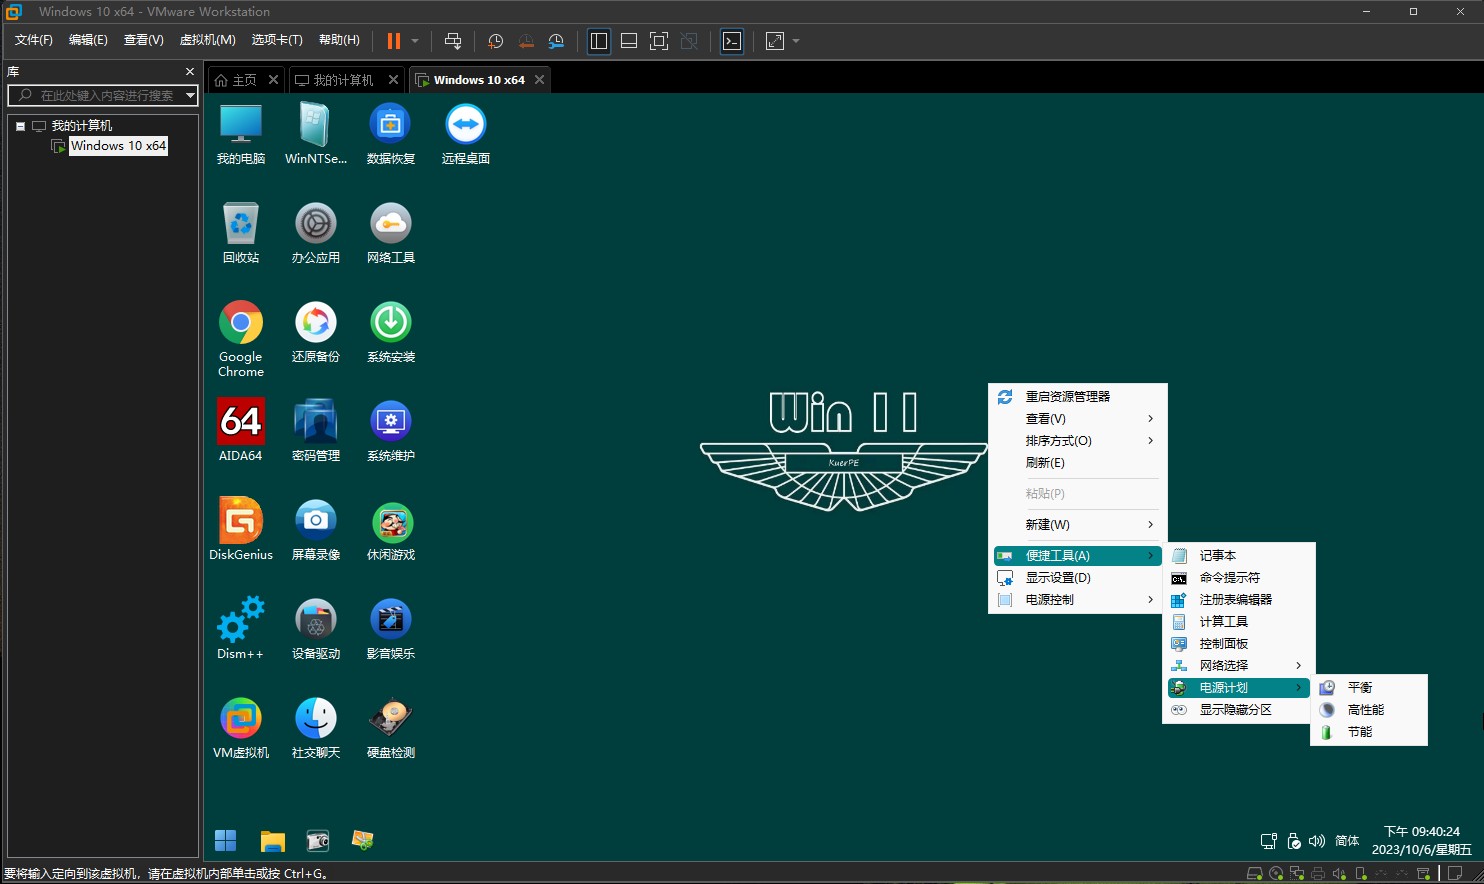
Task: Open the 办公应用 desktop icon
Action: click(x=316, y=233)
